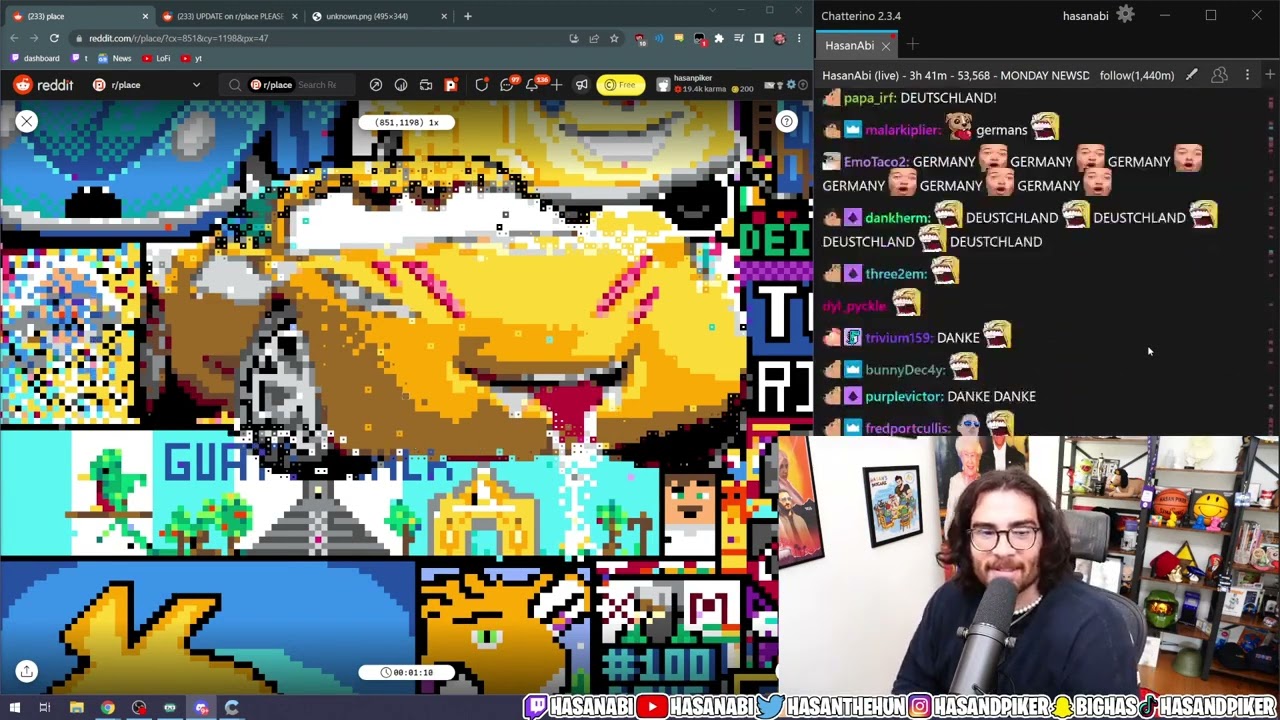
Task: Close the (233) place browser tab
Action: pos(144,16)
